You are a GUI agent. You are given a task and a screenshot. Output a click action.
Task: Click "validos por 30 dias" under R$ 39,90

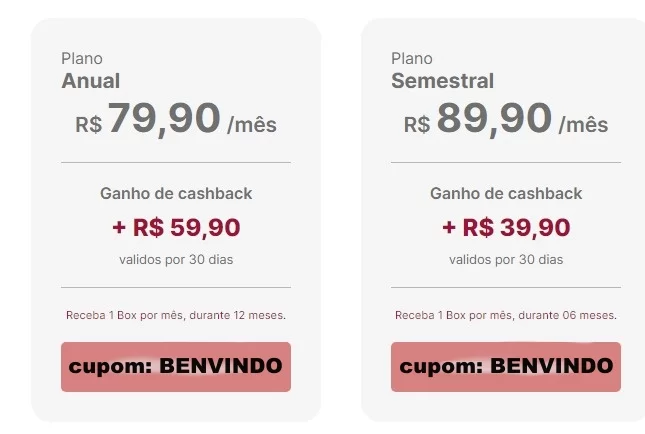click(506, 260)
